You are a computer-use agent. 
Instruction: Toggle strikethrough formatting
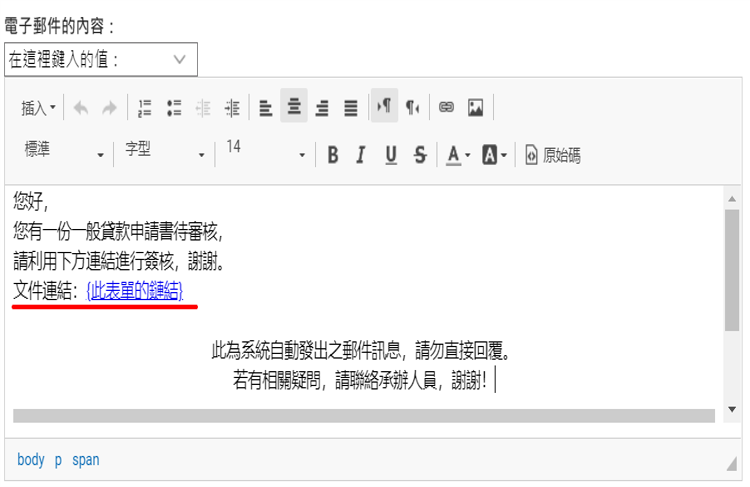420,155
